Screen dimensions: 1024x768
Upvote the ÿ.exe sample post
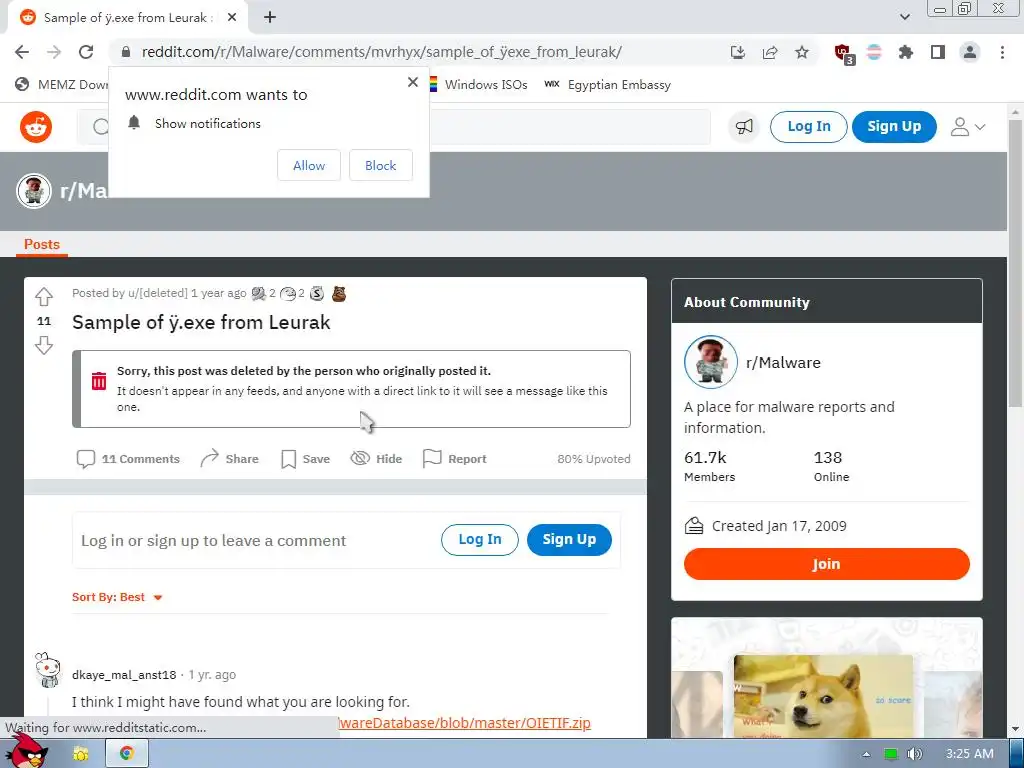[x=44, y=296]
